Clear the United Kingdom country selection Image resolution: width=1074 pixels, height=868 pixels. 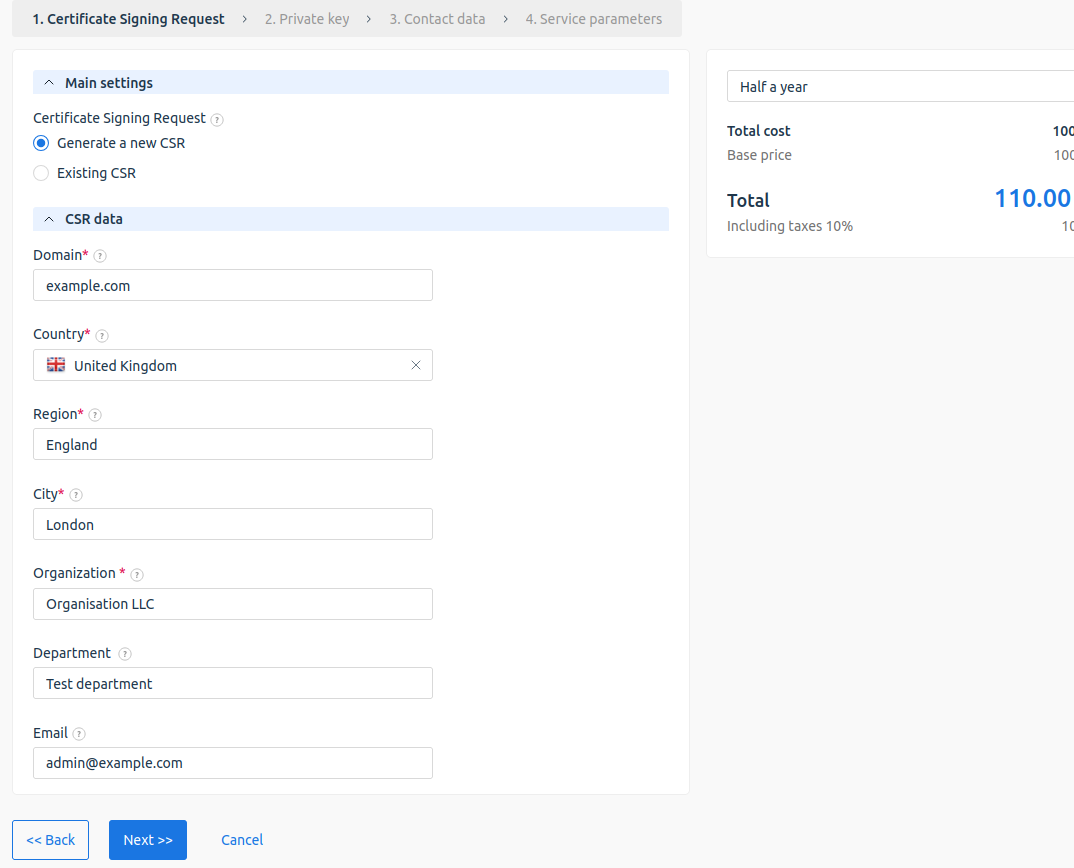(416, 365)
